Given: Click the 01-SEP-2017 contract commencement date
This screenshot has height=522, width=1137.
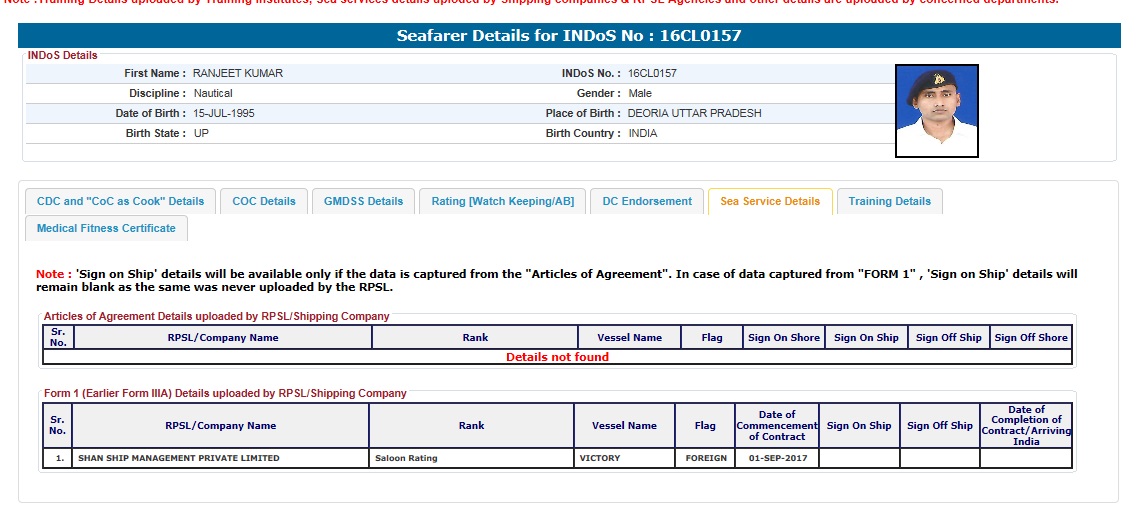Looking at the screenshot, I should pos(776,459).
